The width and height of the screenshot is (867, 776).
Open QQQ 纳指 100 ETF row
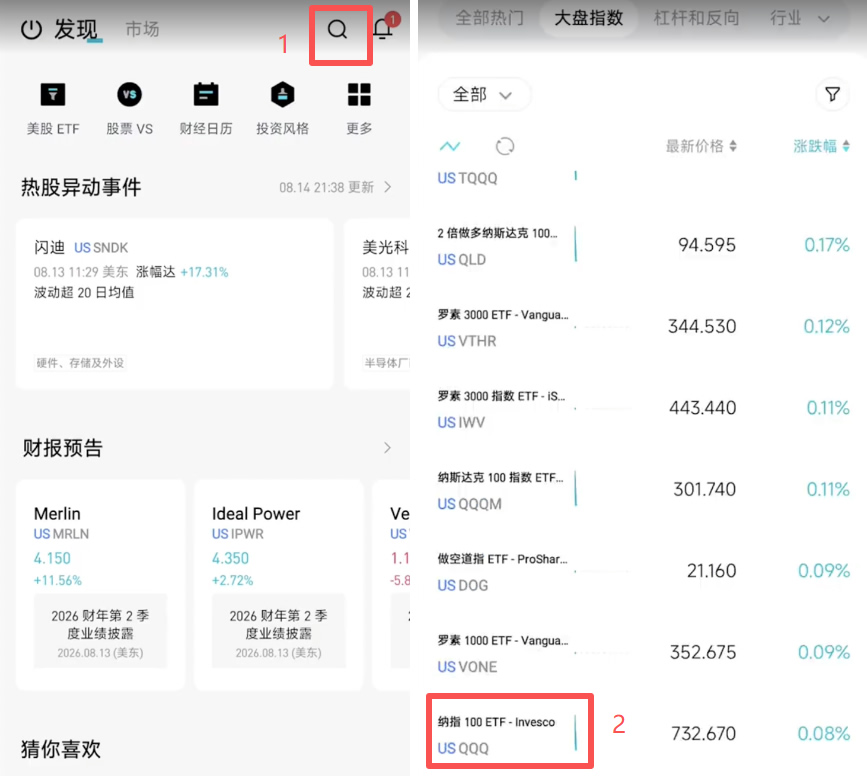click(x=644, y=733)
